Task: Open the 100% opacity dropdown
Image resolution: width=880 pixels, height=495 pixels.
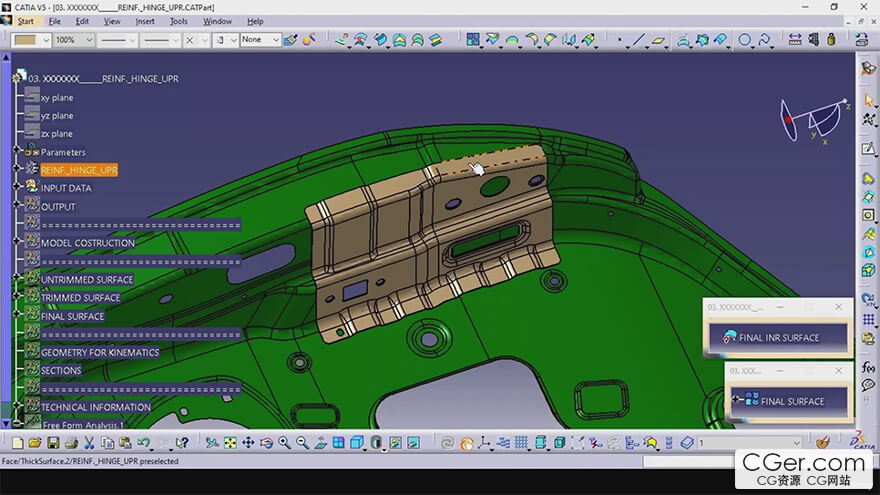Action: click(x=90, y=40)
